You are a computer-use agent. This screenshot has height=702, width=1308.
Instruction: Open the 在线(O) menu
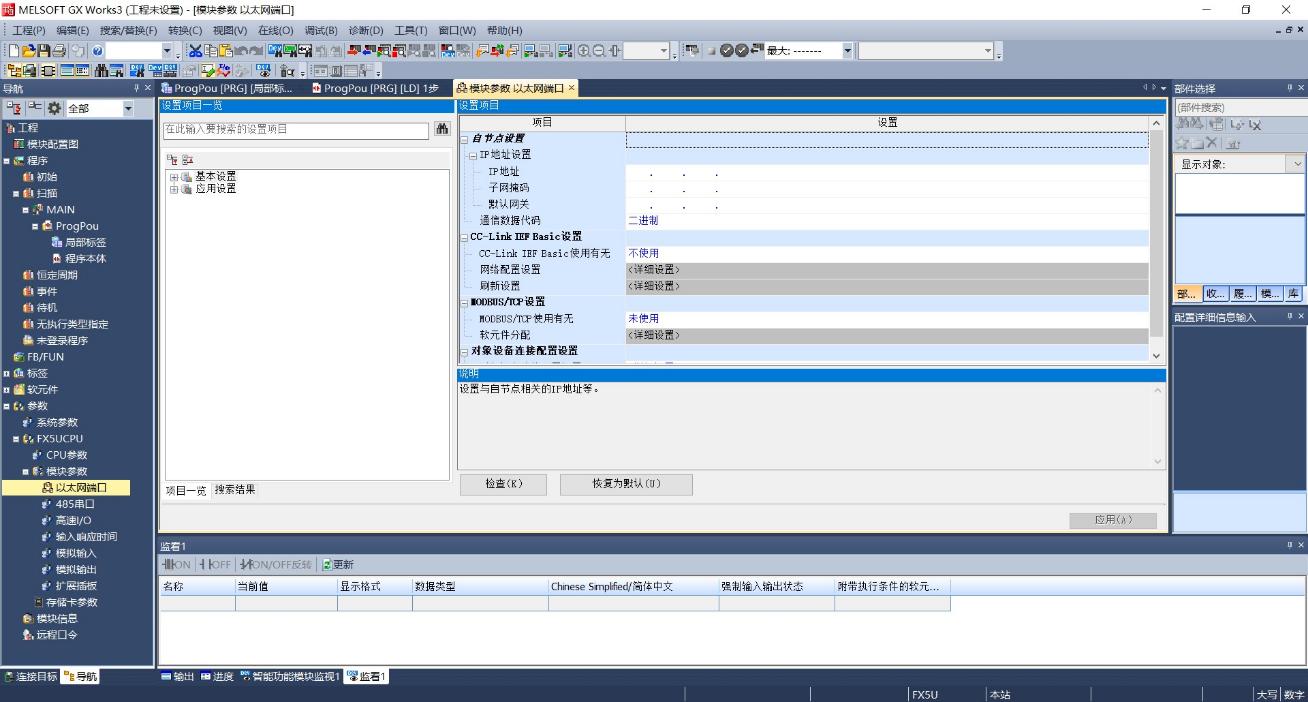(276, 30)
